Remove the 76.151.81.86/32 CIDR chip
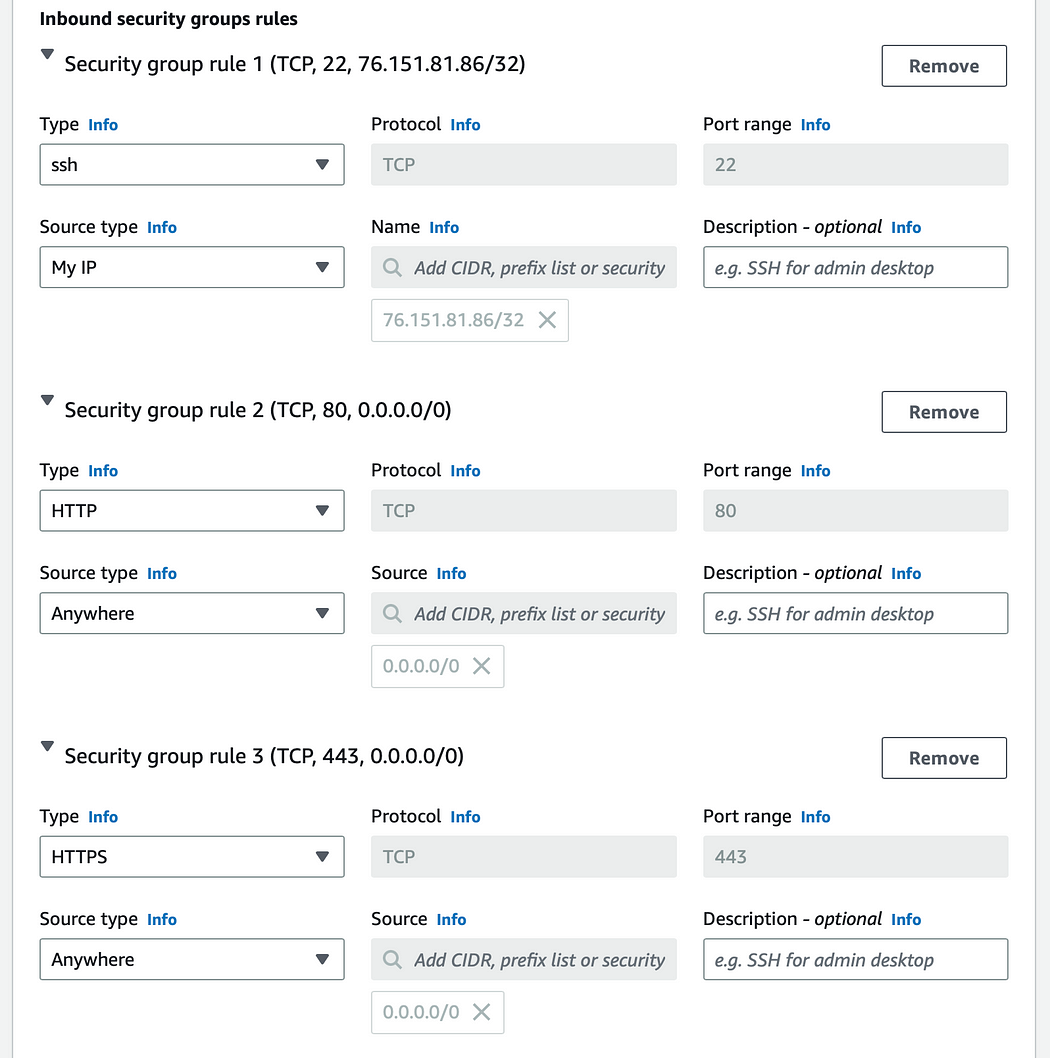 point(547,320)
